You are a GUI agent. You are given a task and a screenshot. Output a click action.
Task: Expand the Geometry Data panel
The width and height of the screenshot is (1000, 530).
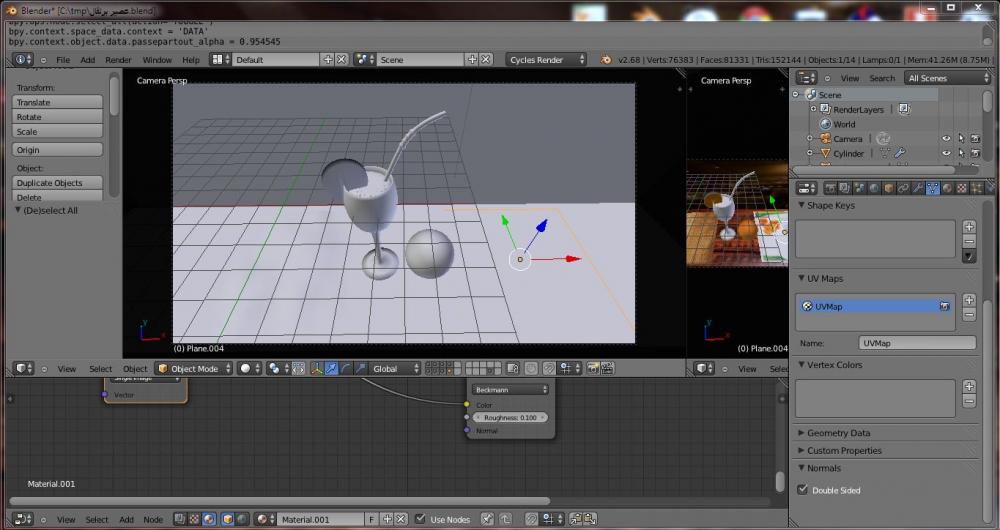(838, 433)
